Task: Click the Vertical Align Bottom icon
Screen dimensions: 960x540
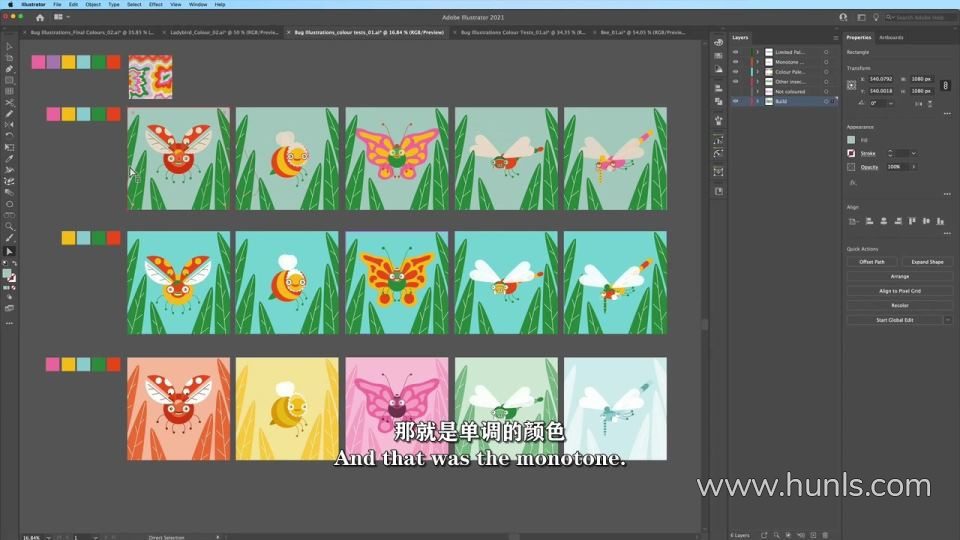Action: [940, 221]
